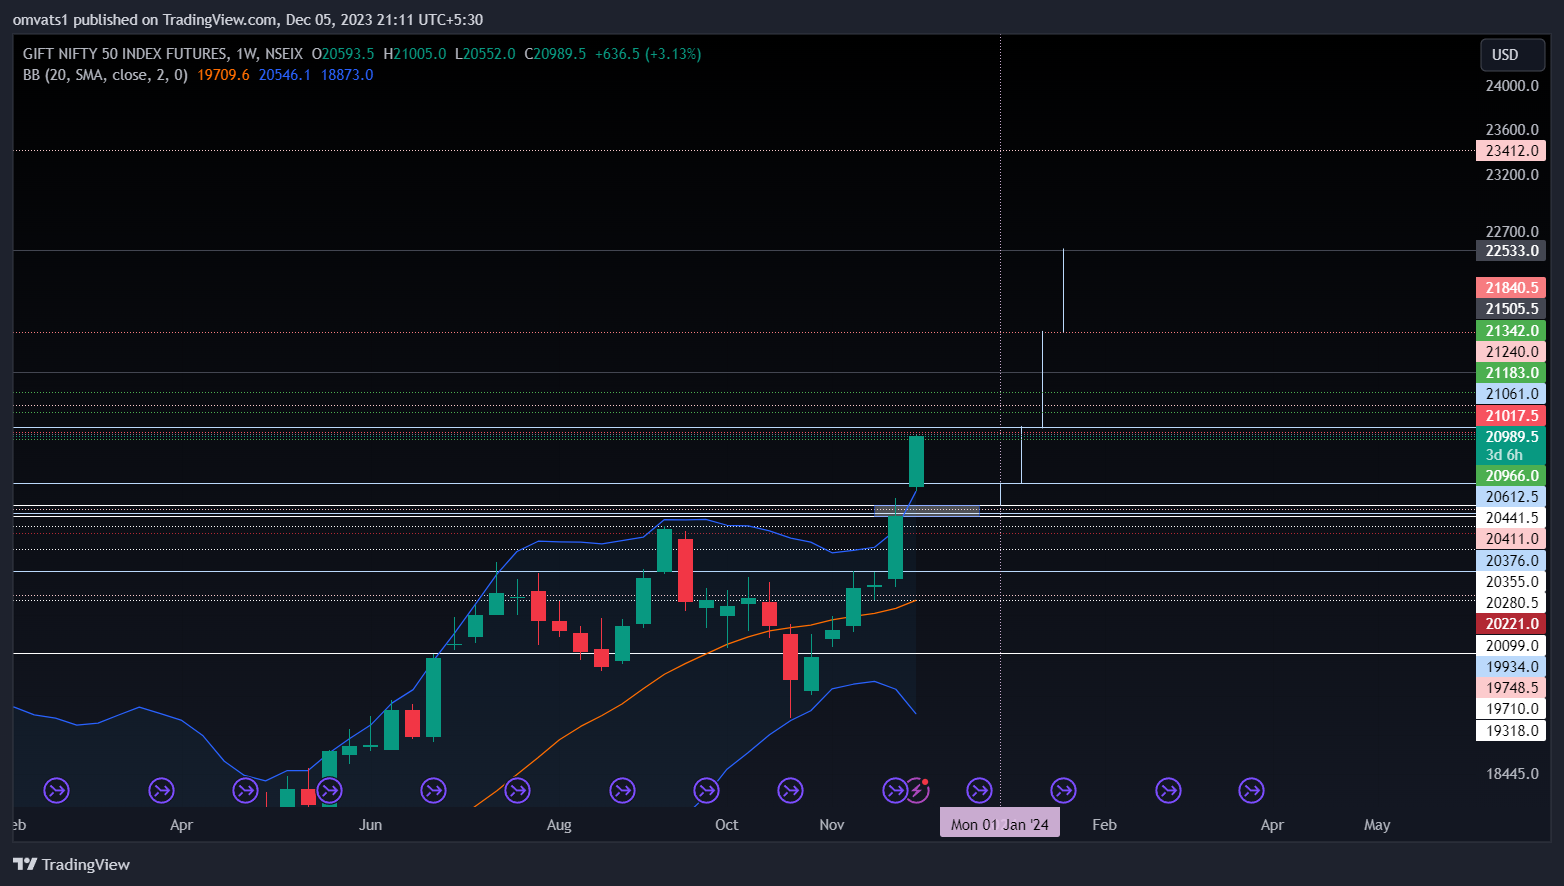
Task: Click the 20612.5 price label
Action: (1511, 497)
